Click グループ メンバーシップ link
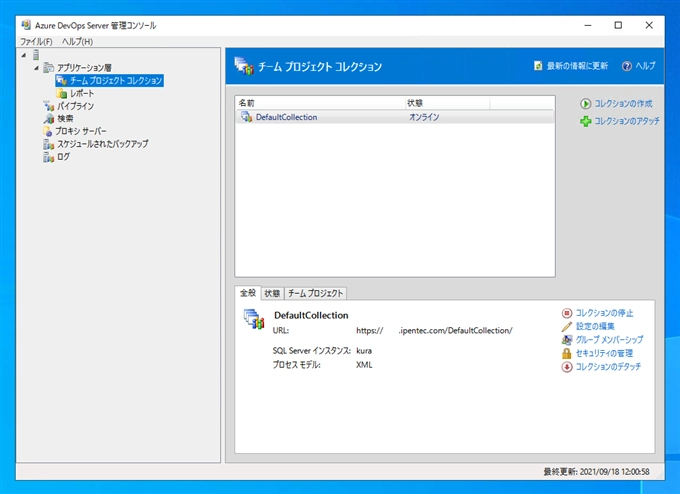 (609, 340)
